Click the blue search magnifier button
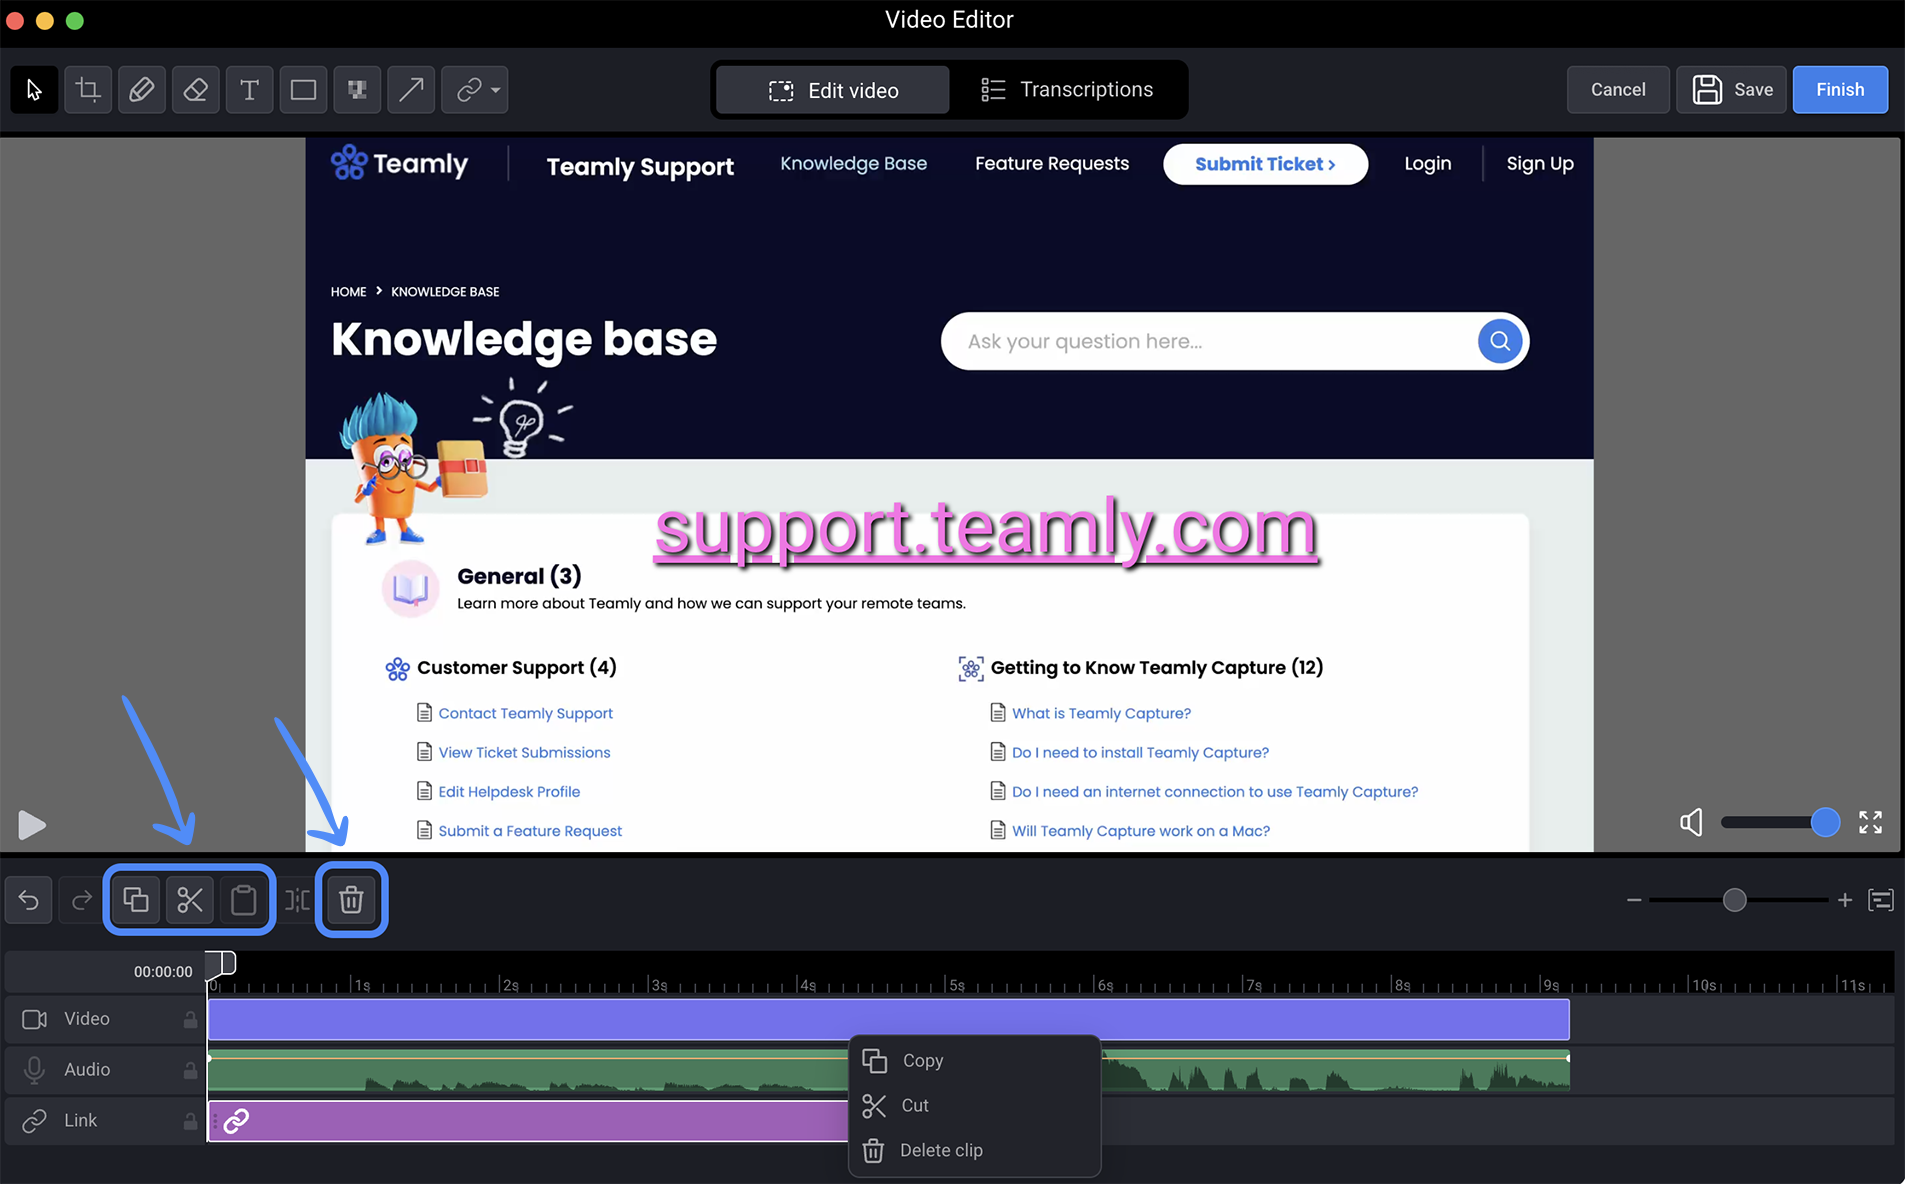Viewport: 1905px width, 1184px height. (x=1500, y=341)
